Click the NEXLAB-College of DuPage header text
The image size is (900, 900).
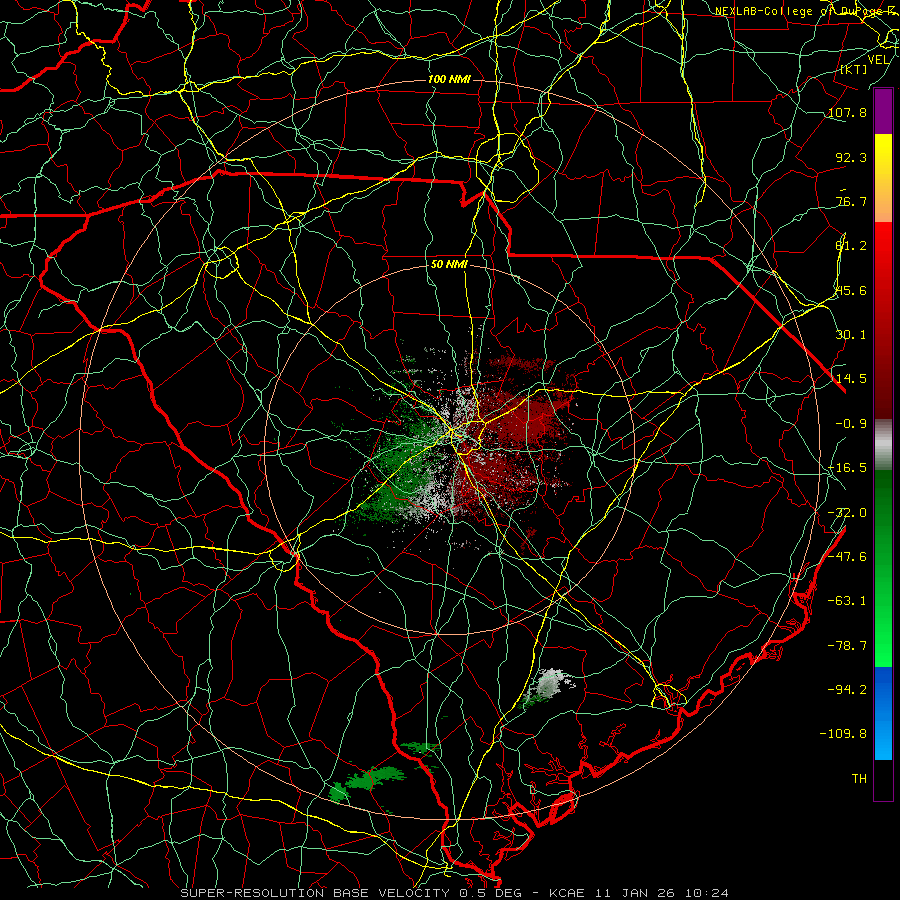click(x=804, y=11)
